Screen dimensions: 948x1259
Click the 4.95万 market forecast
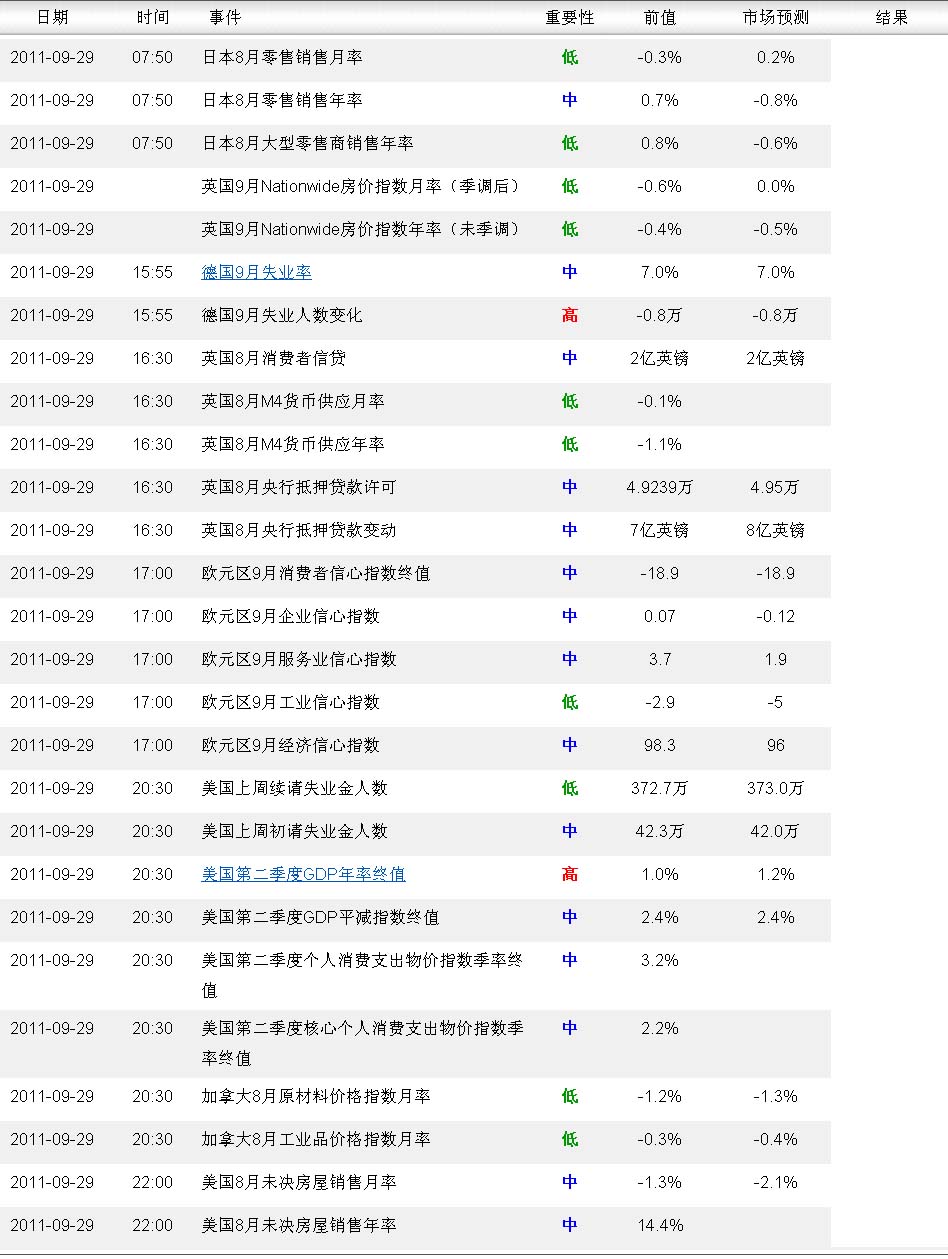pyautogui.click(x=776, y=487)
